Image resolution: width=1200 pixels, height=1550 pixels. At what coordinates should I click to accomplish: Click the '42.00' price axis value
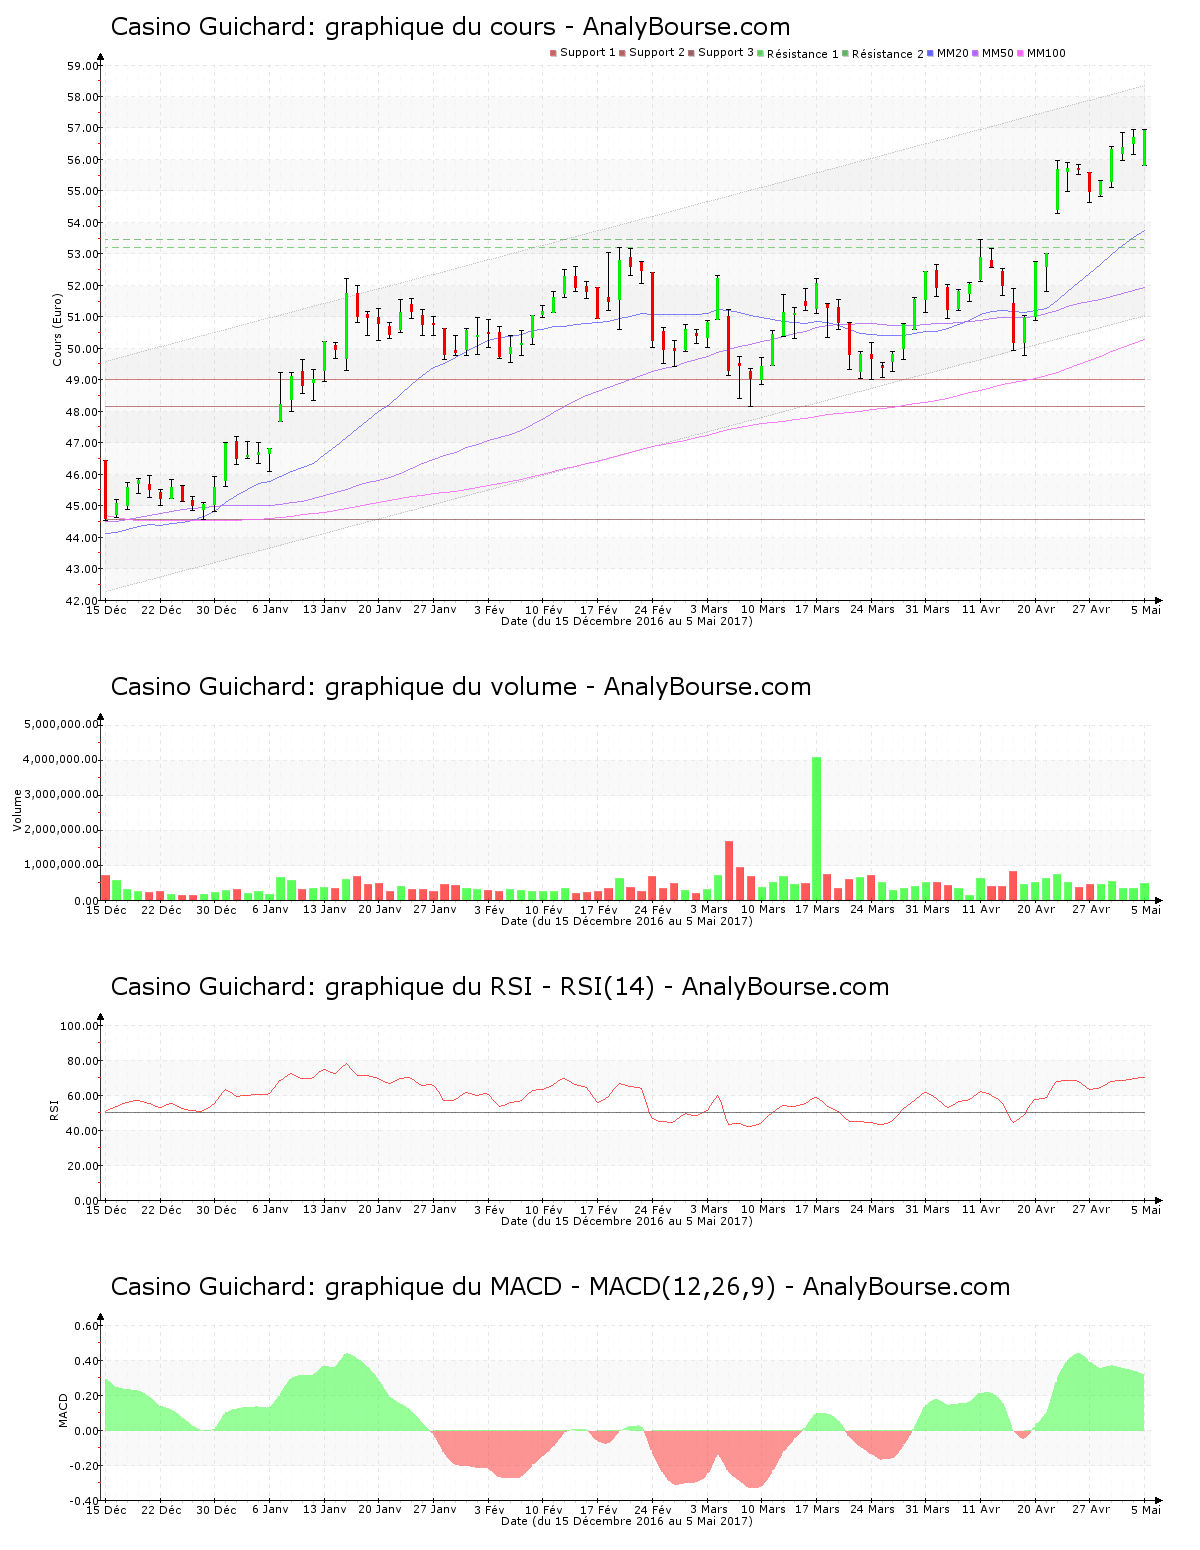(83, 601)
